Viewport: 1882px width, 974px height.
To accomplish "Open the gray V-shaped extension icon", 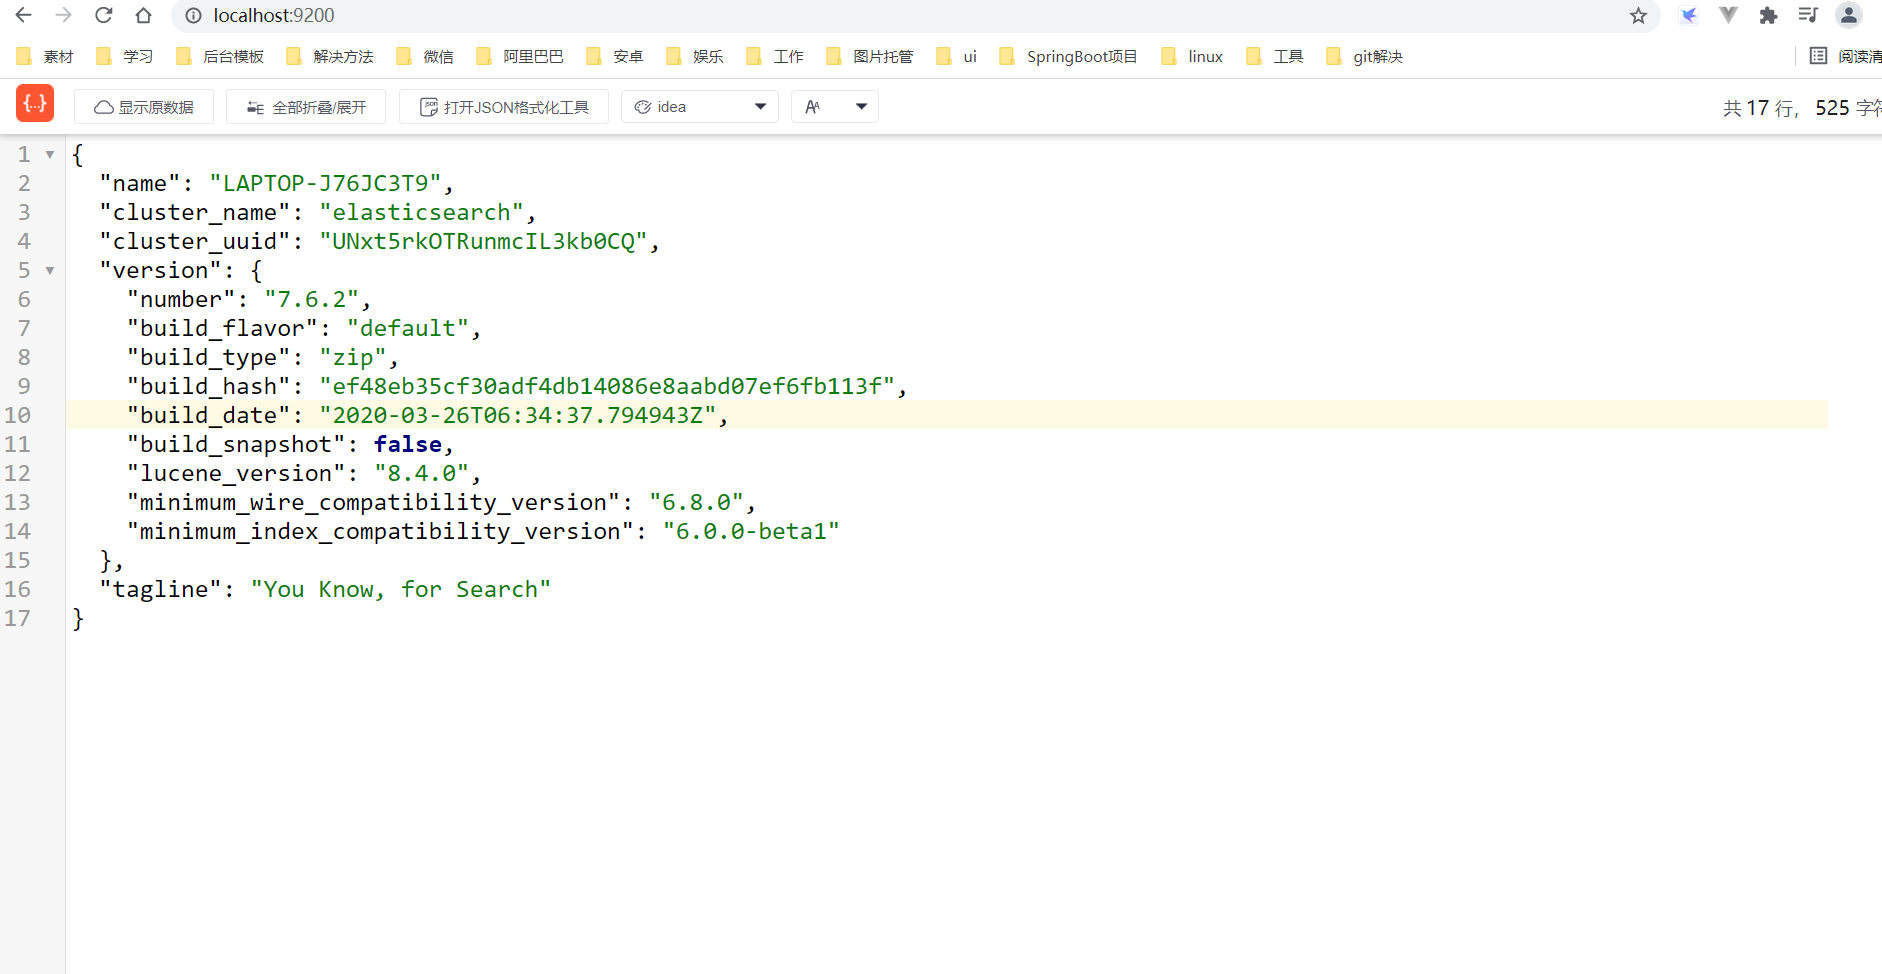I will click(1728, 15).
